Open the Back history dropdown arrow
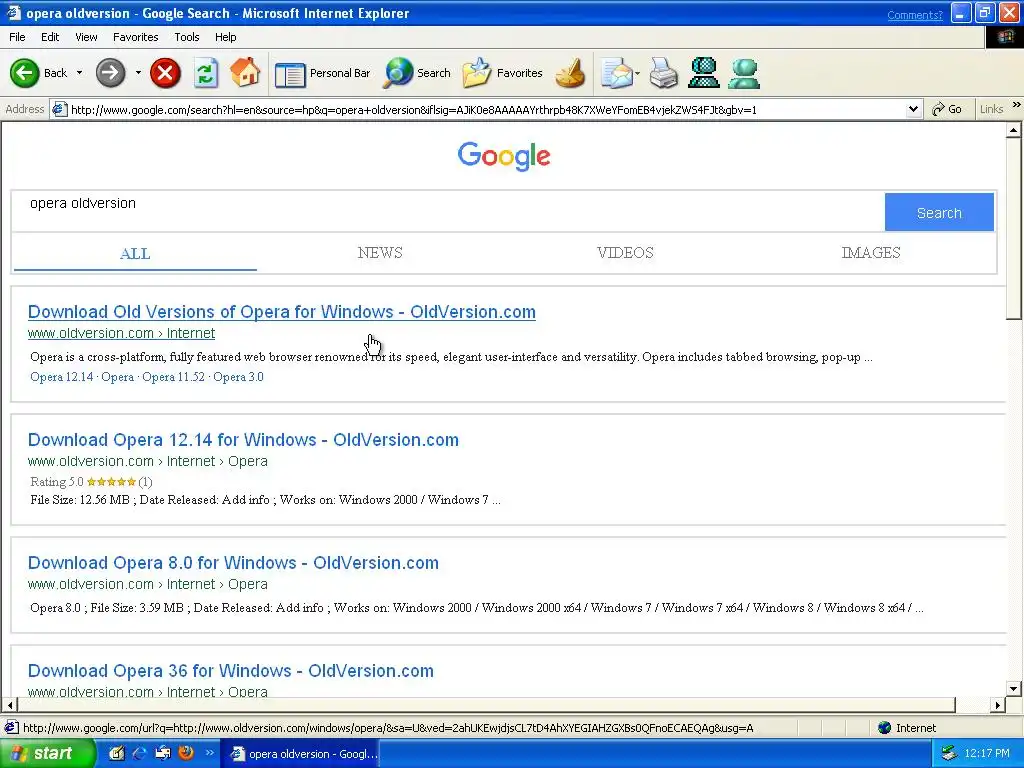The width and height of the screenshot is (1024, 768). coord(80,73)
